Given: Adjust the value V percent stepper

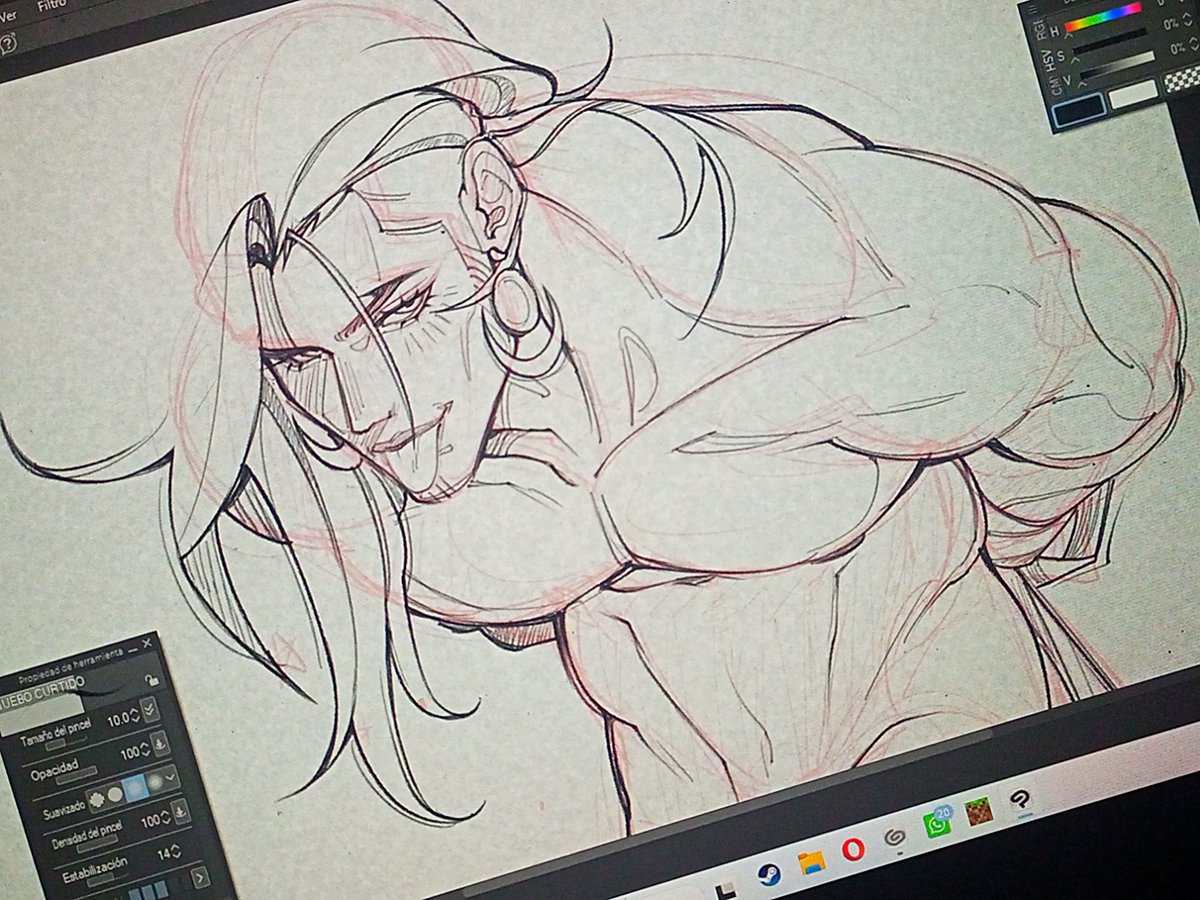Looking at the screenshot, I should [x=1192, y=46].
